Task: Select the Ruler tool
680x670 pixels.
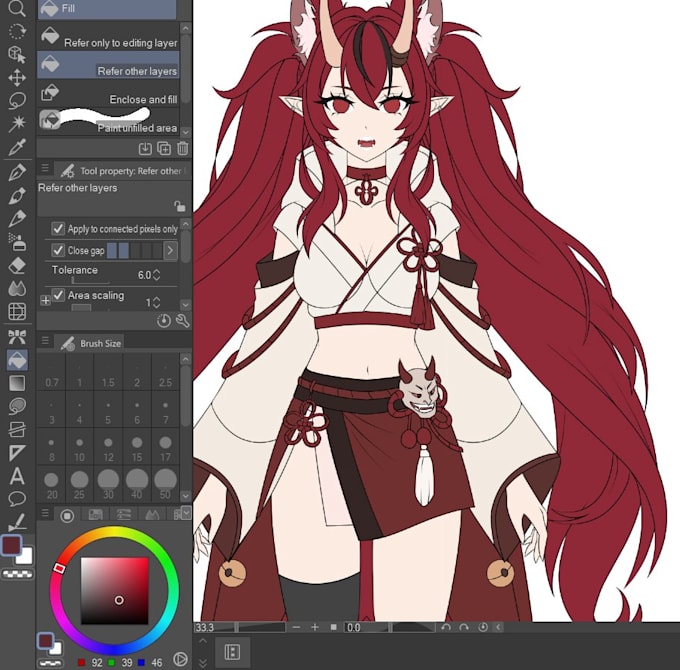Action: coord(17,453)
